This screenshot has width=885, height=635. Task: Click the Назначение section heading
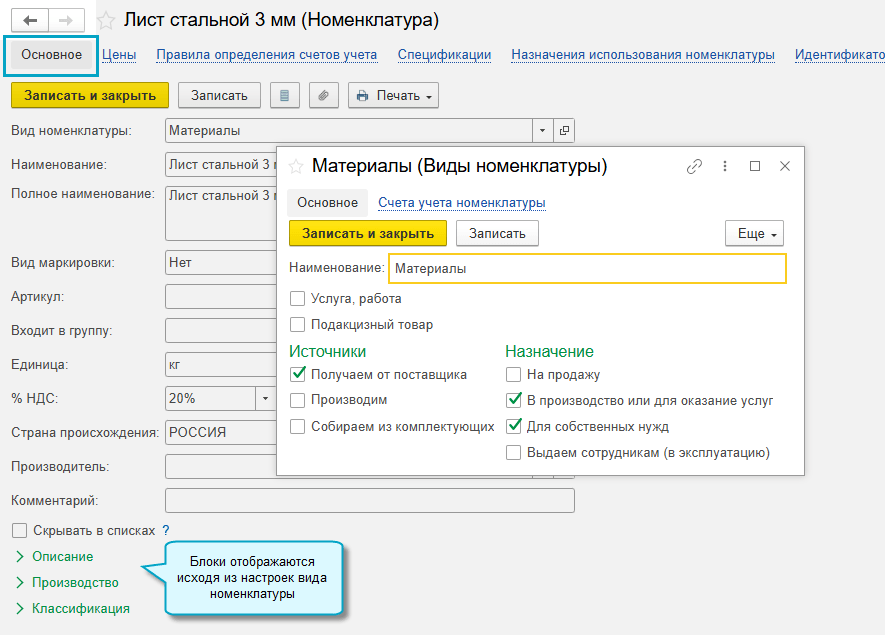[549, 351]
